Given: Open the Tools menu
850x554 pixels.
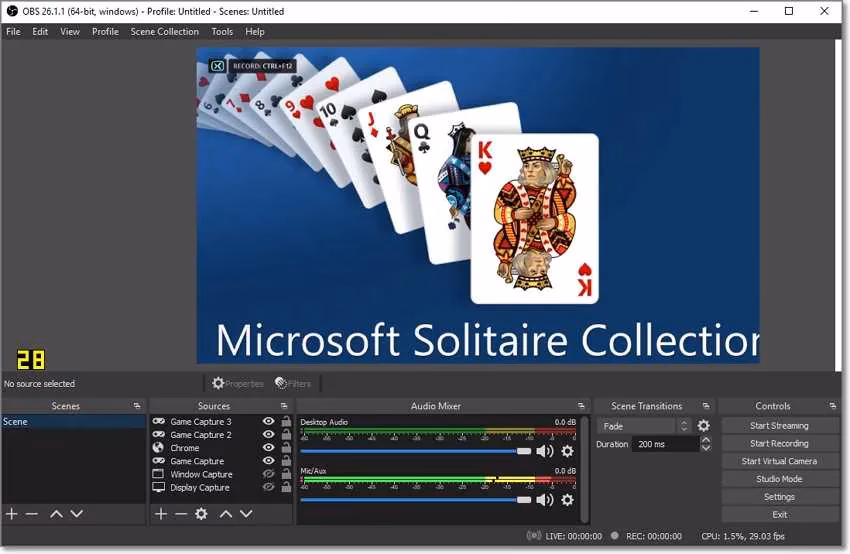Looking at the screenshot, I should coord(222,31).
